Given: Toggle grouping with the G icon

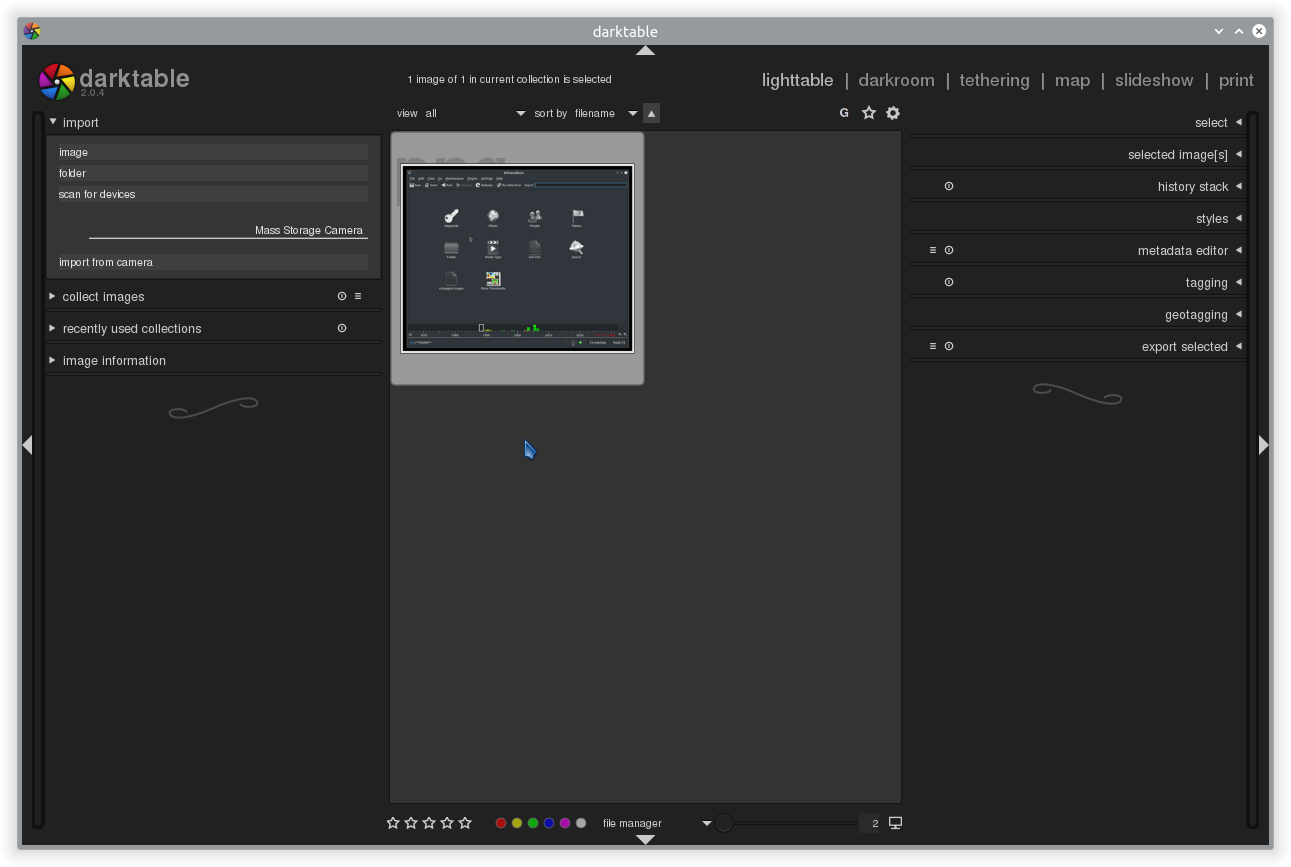Looking at the screenshot, I should 844,113.
